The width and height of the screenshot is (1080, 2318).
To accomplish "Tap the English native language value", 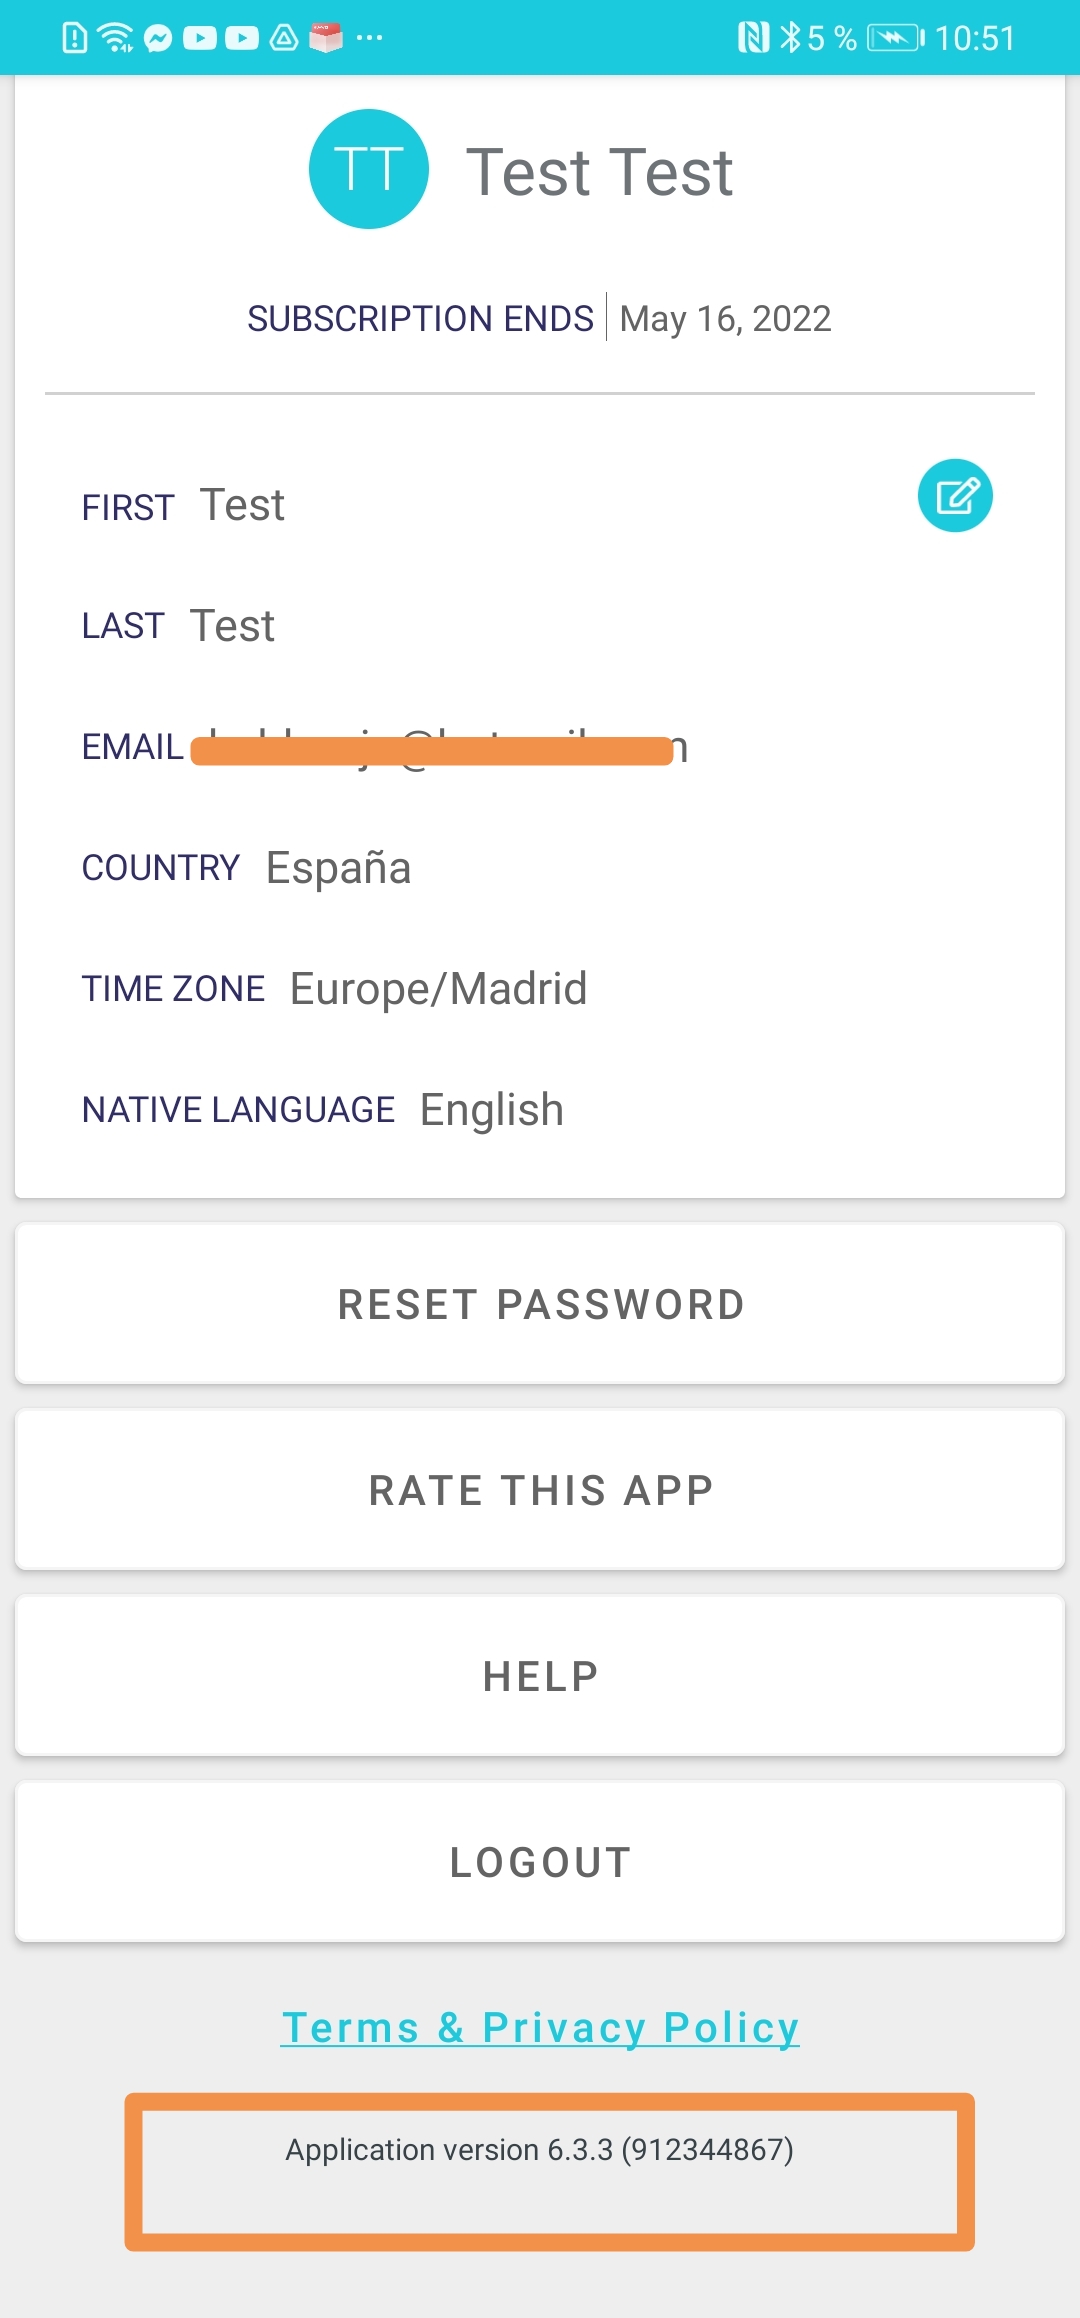I will point(492,1110).
